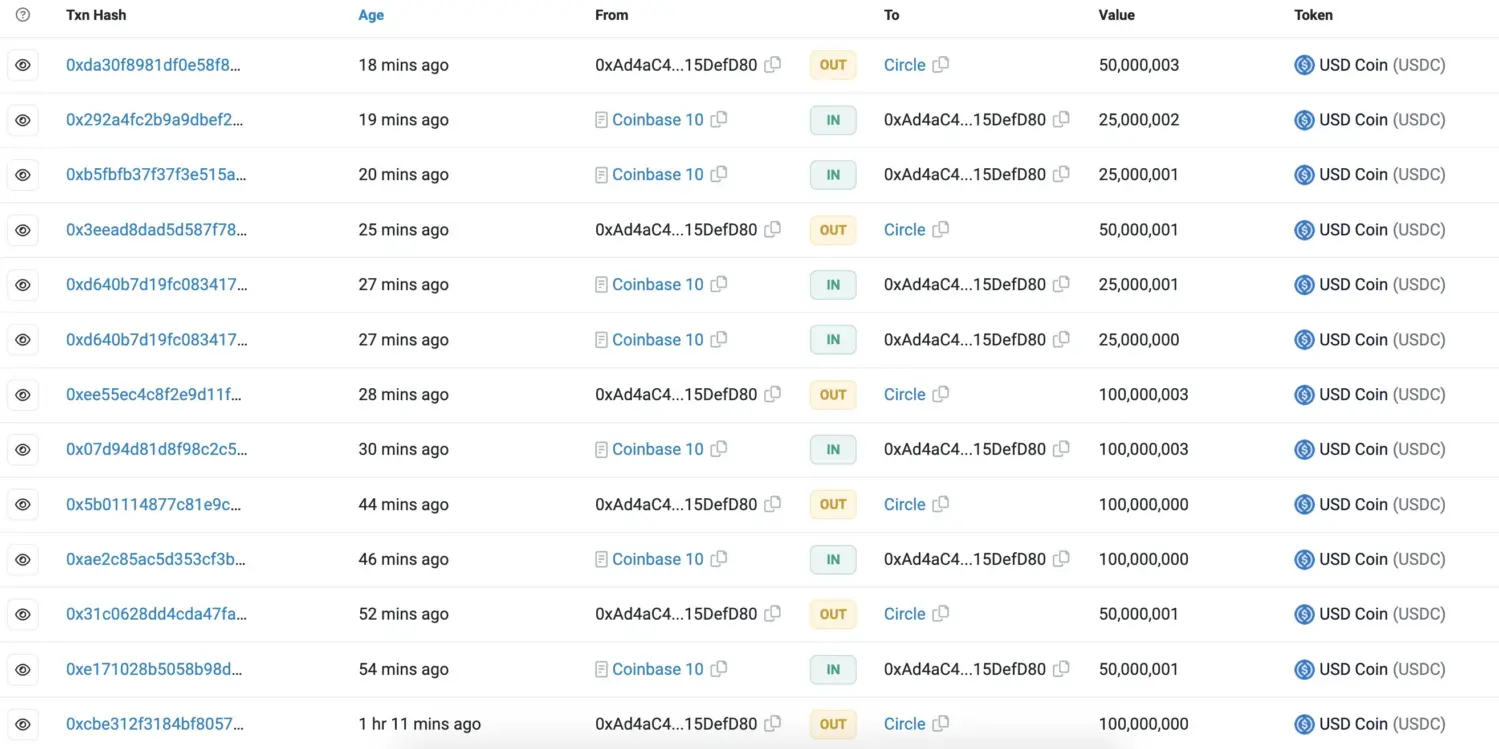Preview transaction 0xda30f8981df0e58f8 with the eye icon
Screen dimensions: 1499x749
click(x=23, y=64)
